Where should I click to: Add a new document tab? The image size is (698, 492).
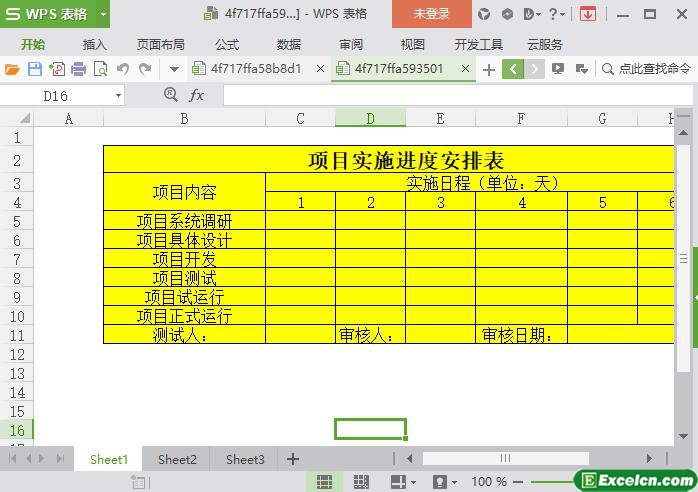(x=489, y=70)
